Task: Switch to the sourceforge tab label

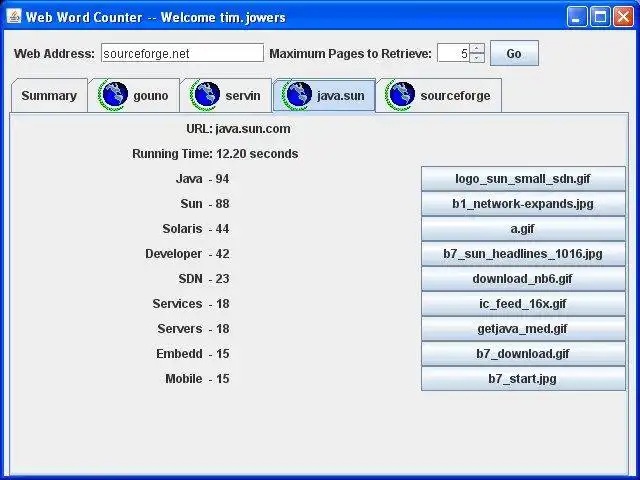Action: [x=456, y=96]
